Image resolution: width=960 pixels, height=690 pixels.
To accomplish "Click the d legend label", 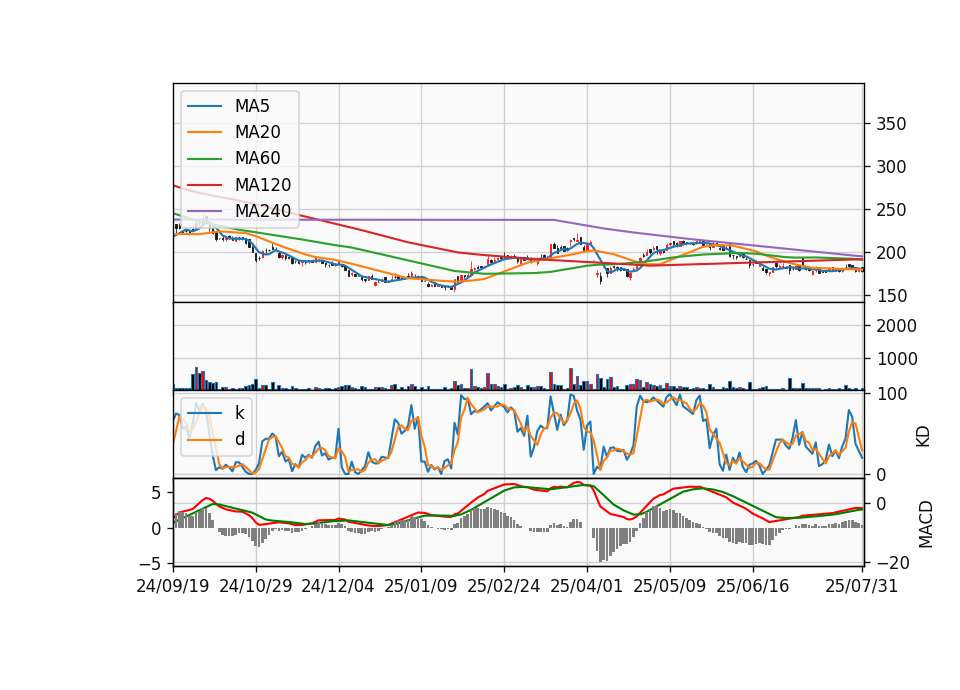I will [239, 439].
